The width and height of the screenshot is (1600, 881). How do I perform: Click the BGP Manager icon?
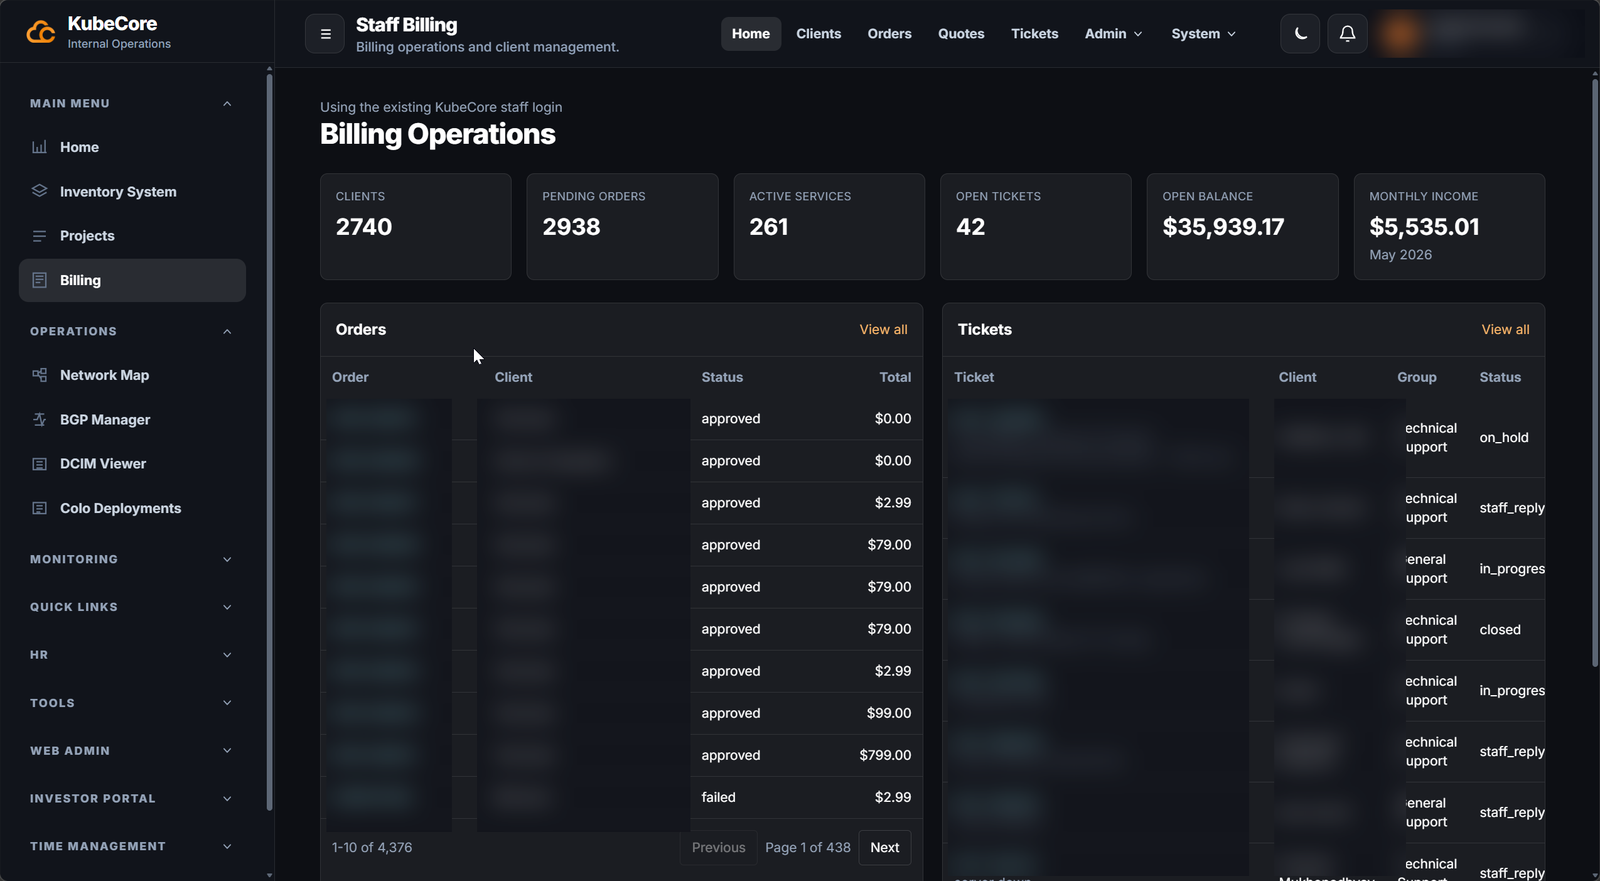coord(40,419)
